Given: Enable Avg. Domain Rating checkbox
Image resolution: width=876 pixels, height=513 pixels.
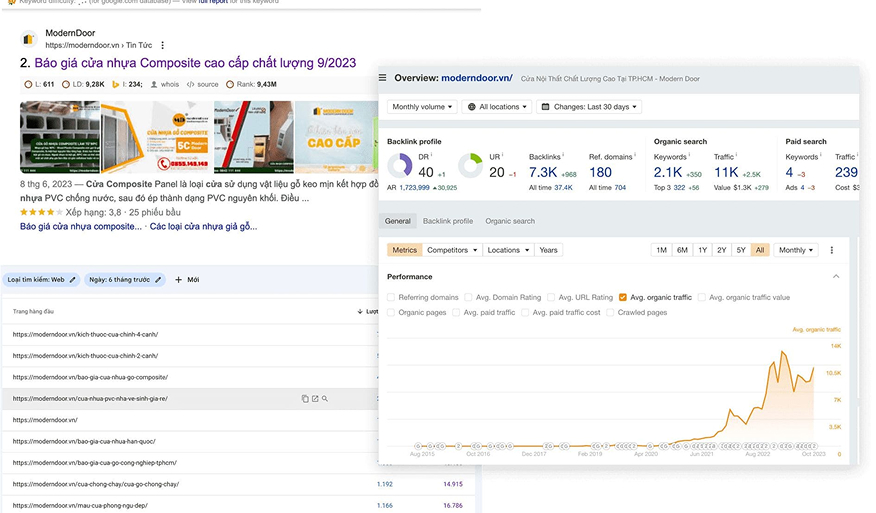Looking at the screenshot, I should [x=468, y=297].
